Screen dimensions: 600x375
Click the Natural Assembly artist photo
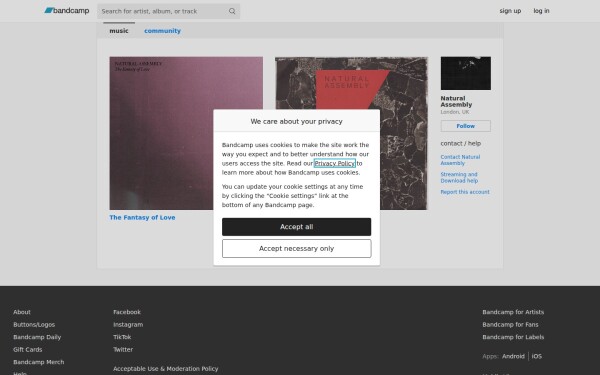[465, 73]
